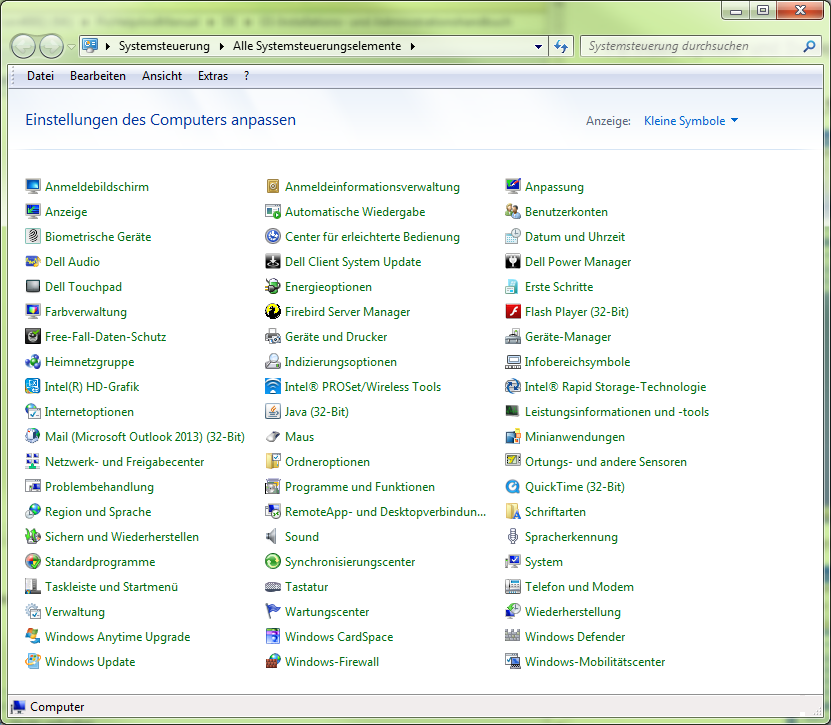Open the Anmeldeinformationsverwaltung safe icon

273,187
